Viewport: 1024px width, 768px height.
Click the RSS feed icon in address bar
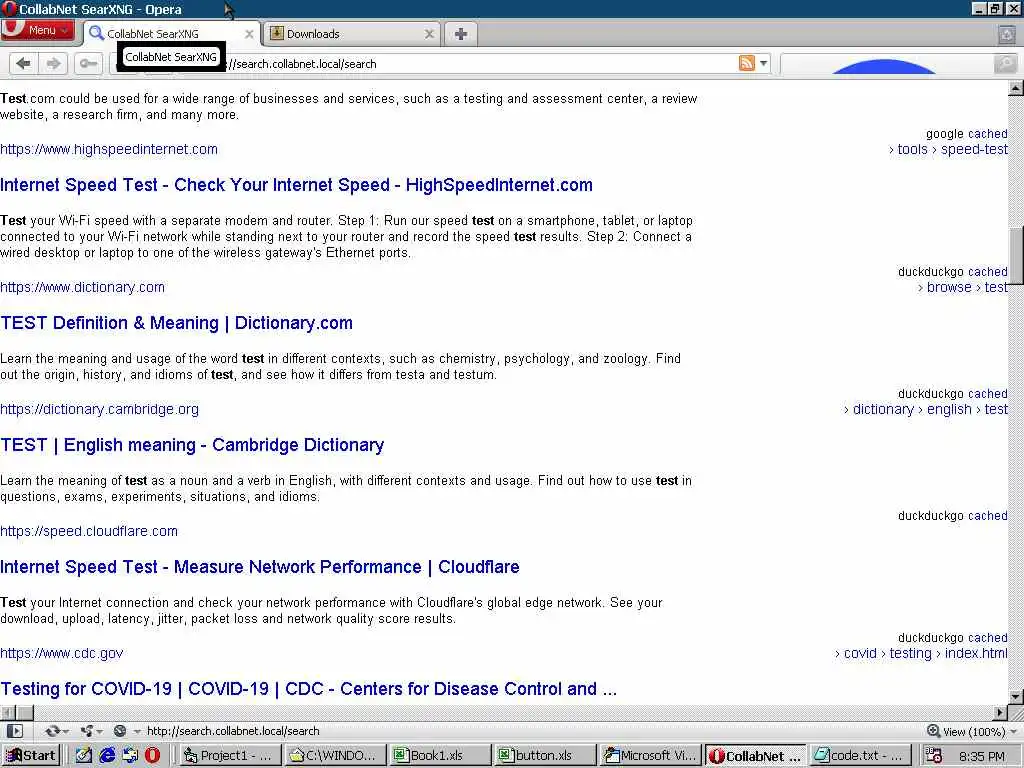[x=746, y=63]
